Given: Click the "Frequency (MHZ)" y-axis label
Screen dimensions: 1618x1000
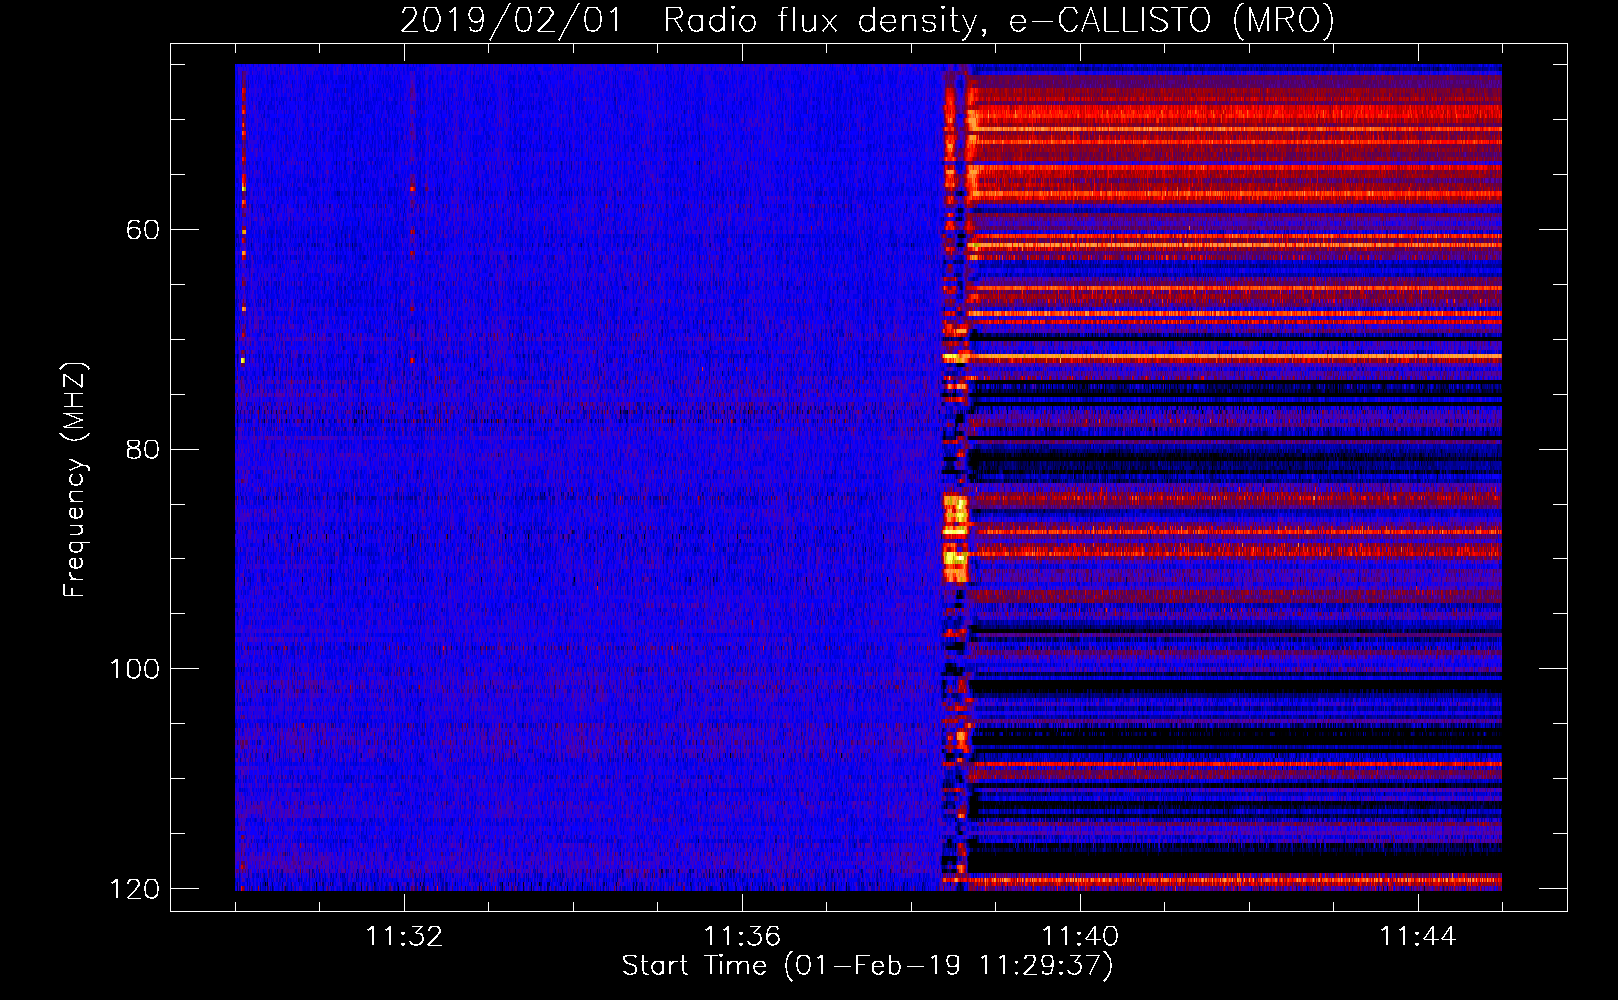Looking at the screenshot, I should (75, 479).
